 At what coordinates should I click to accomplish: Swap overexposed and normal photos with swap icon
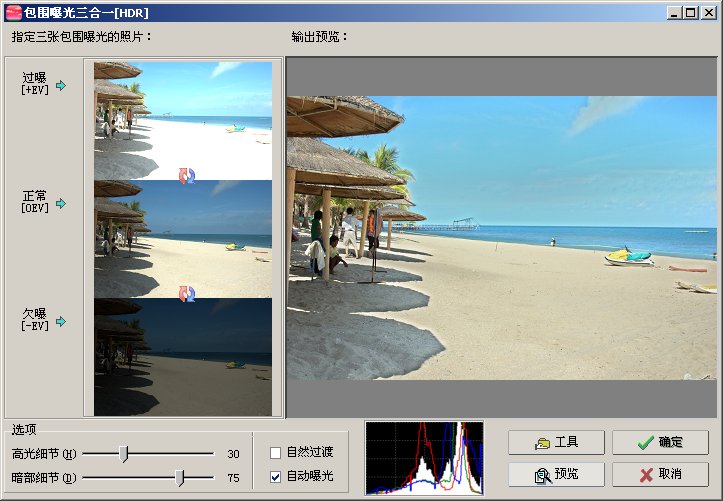tap(187, 176)
